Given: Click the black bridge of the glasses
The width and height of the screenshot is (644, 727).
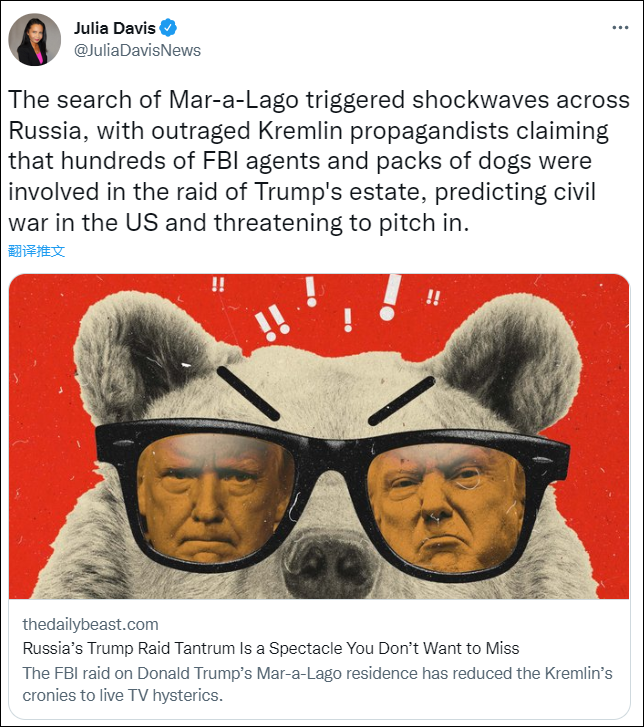Looking at the screenshot, I should click(332, 452).
